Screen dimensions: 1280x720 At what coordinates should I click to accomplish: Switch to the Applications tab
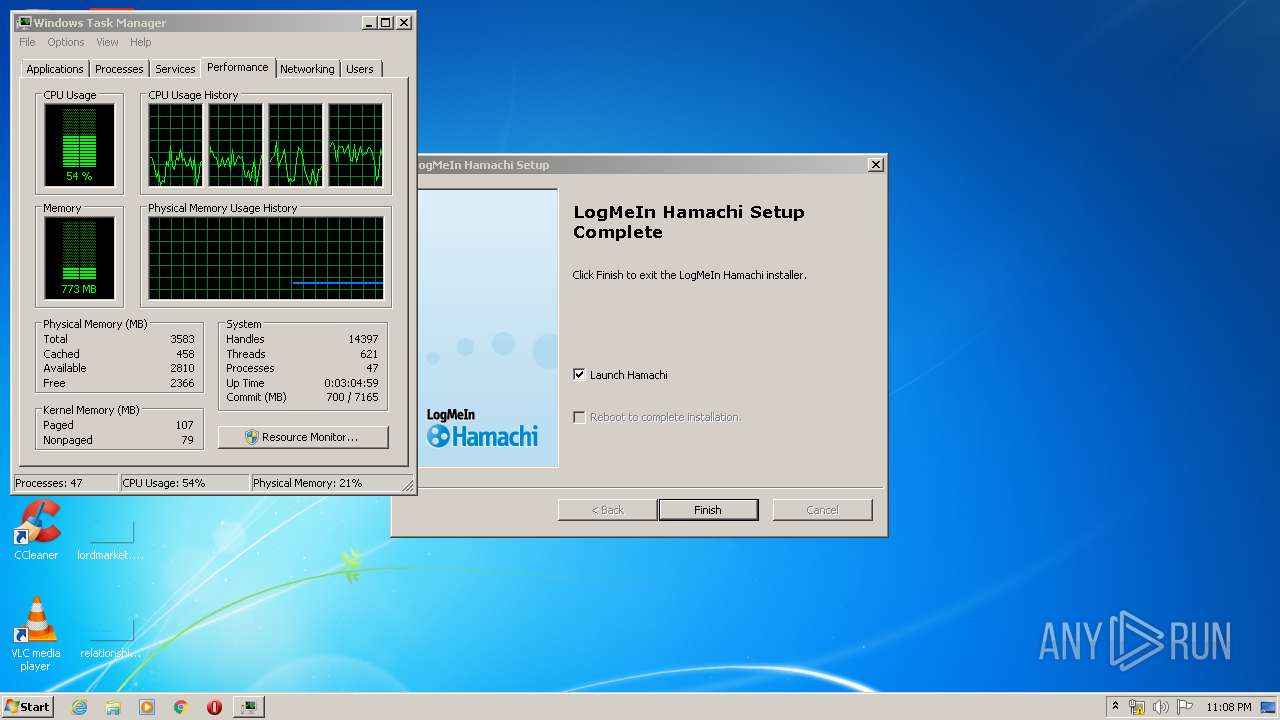(55, 69)
